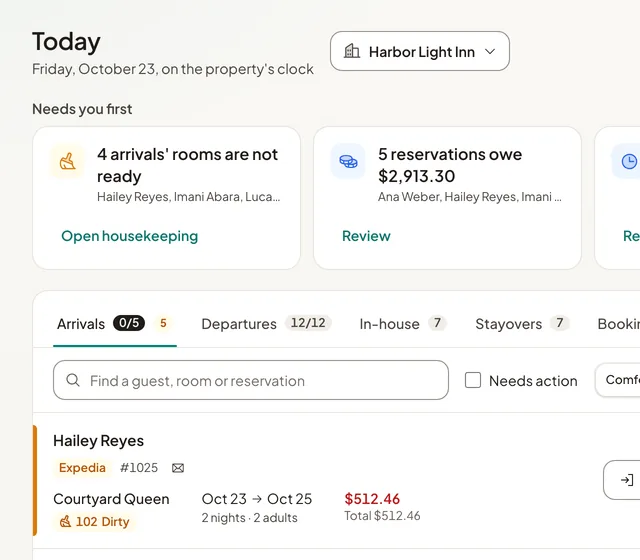Viewport: 640px width, 560px height.
Task: Click the Oct 23 → Oct 25 stay dates
Action: tap(256, 499)
